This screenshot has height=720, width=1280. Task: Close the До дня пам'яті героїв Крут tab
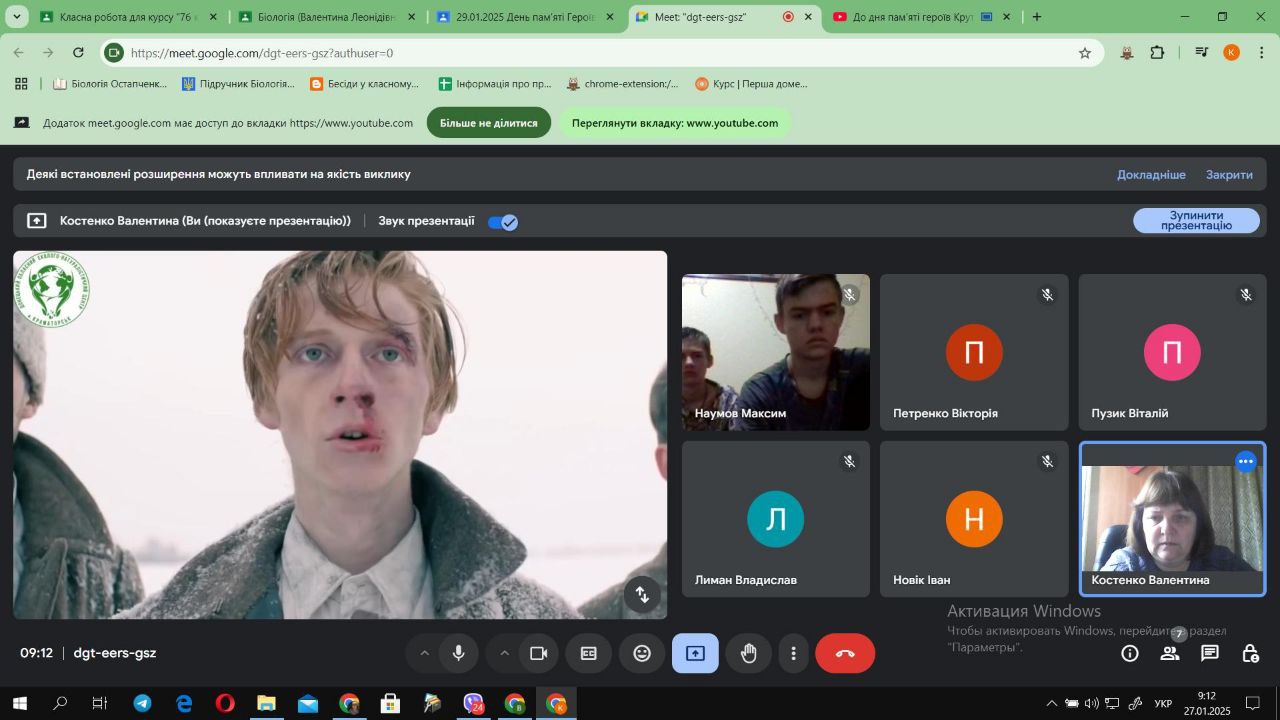pyautogui.click(x=1007, y=17)
